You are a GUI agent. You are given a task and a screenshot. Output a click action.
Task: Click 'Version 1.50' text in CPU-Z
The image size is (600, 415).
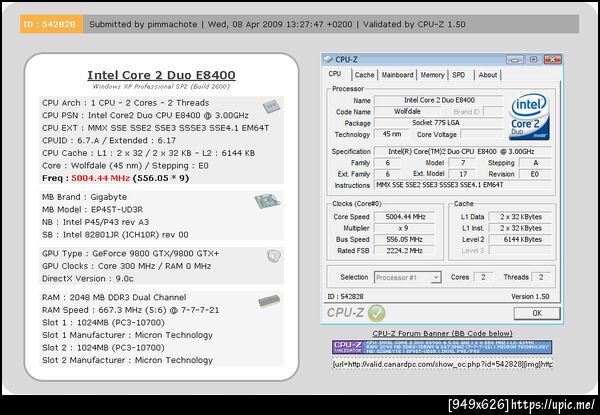click(530, 296)
